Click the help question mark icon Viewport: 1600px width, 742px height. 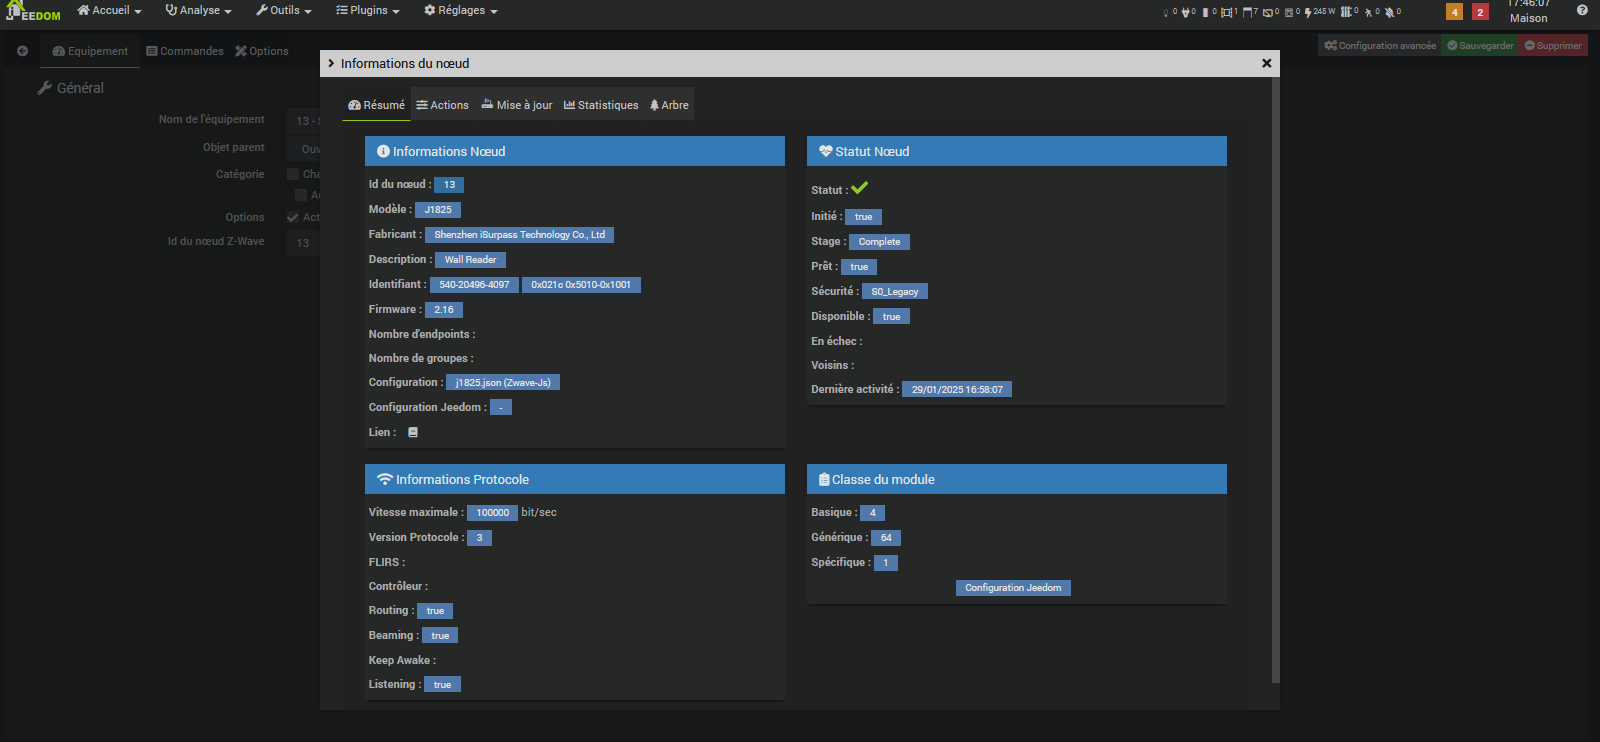click(x=1582, y=10)
